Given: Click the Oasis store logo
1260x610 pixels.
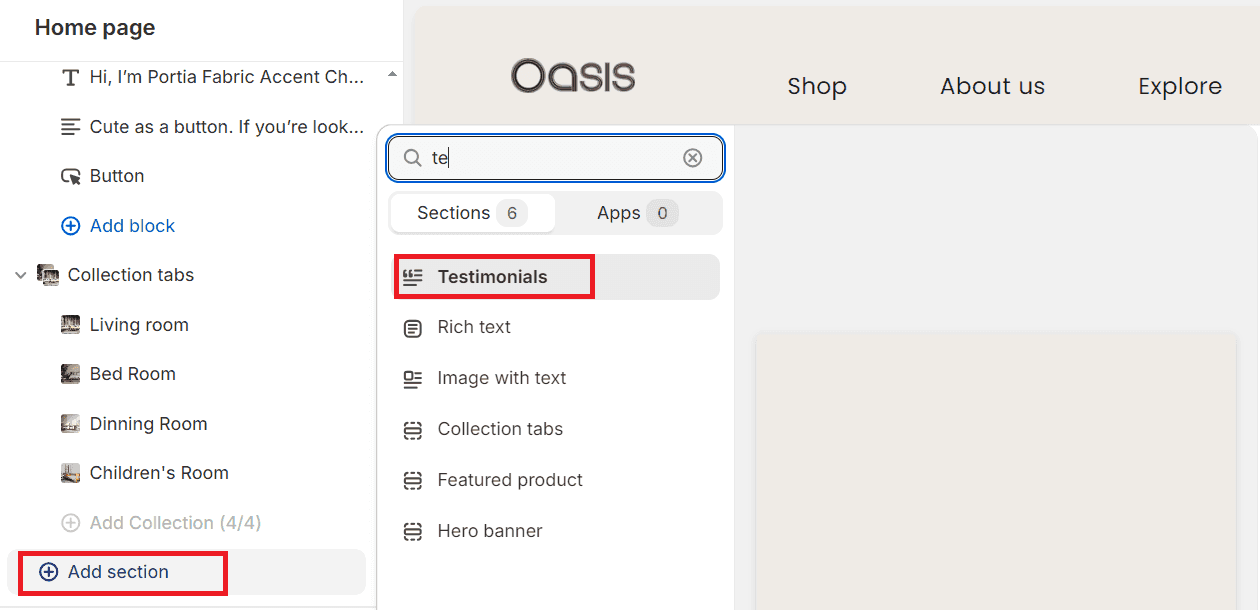Looking at the screenshot, I should (573, 76).
